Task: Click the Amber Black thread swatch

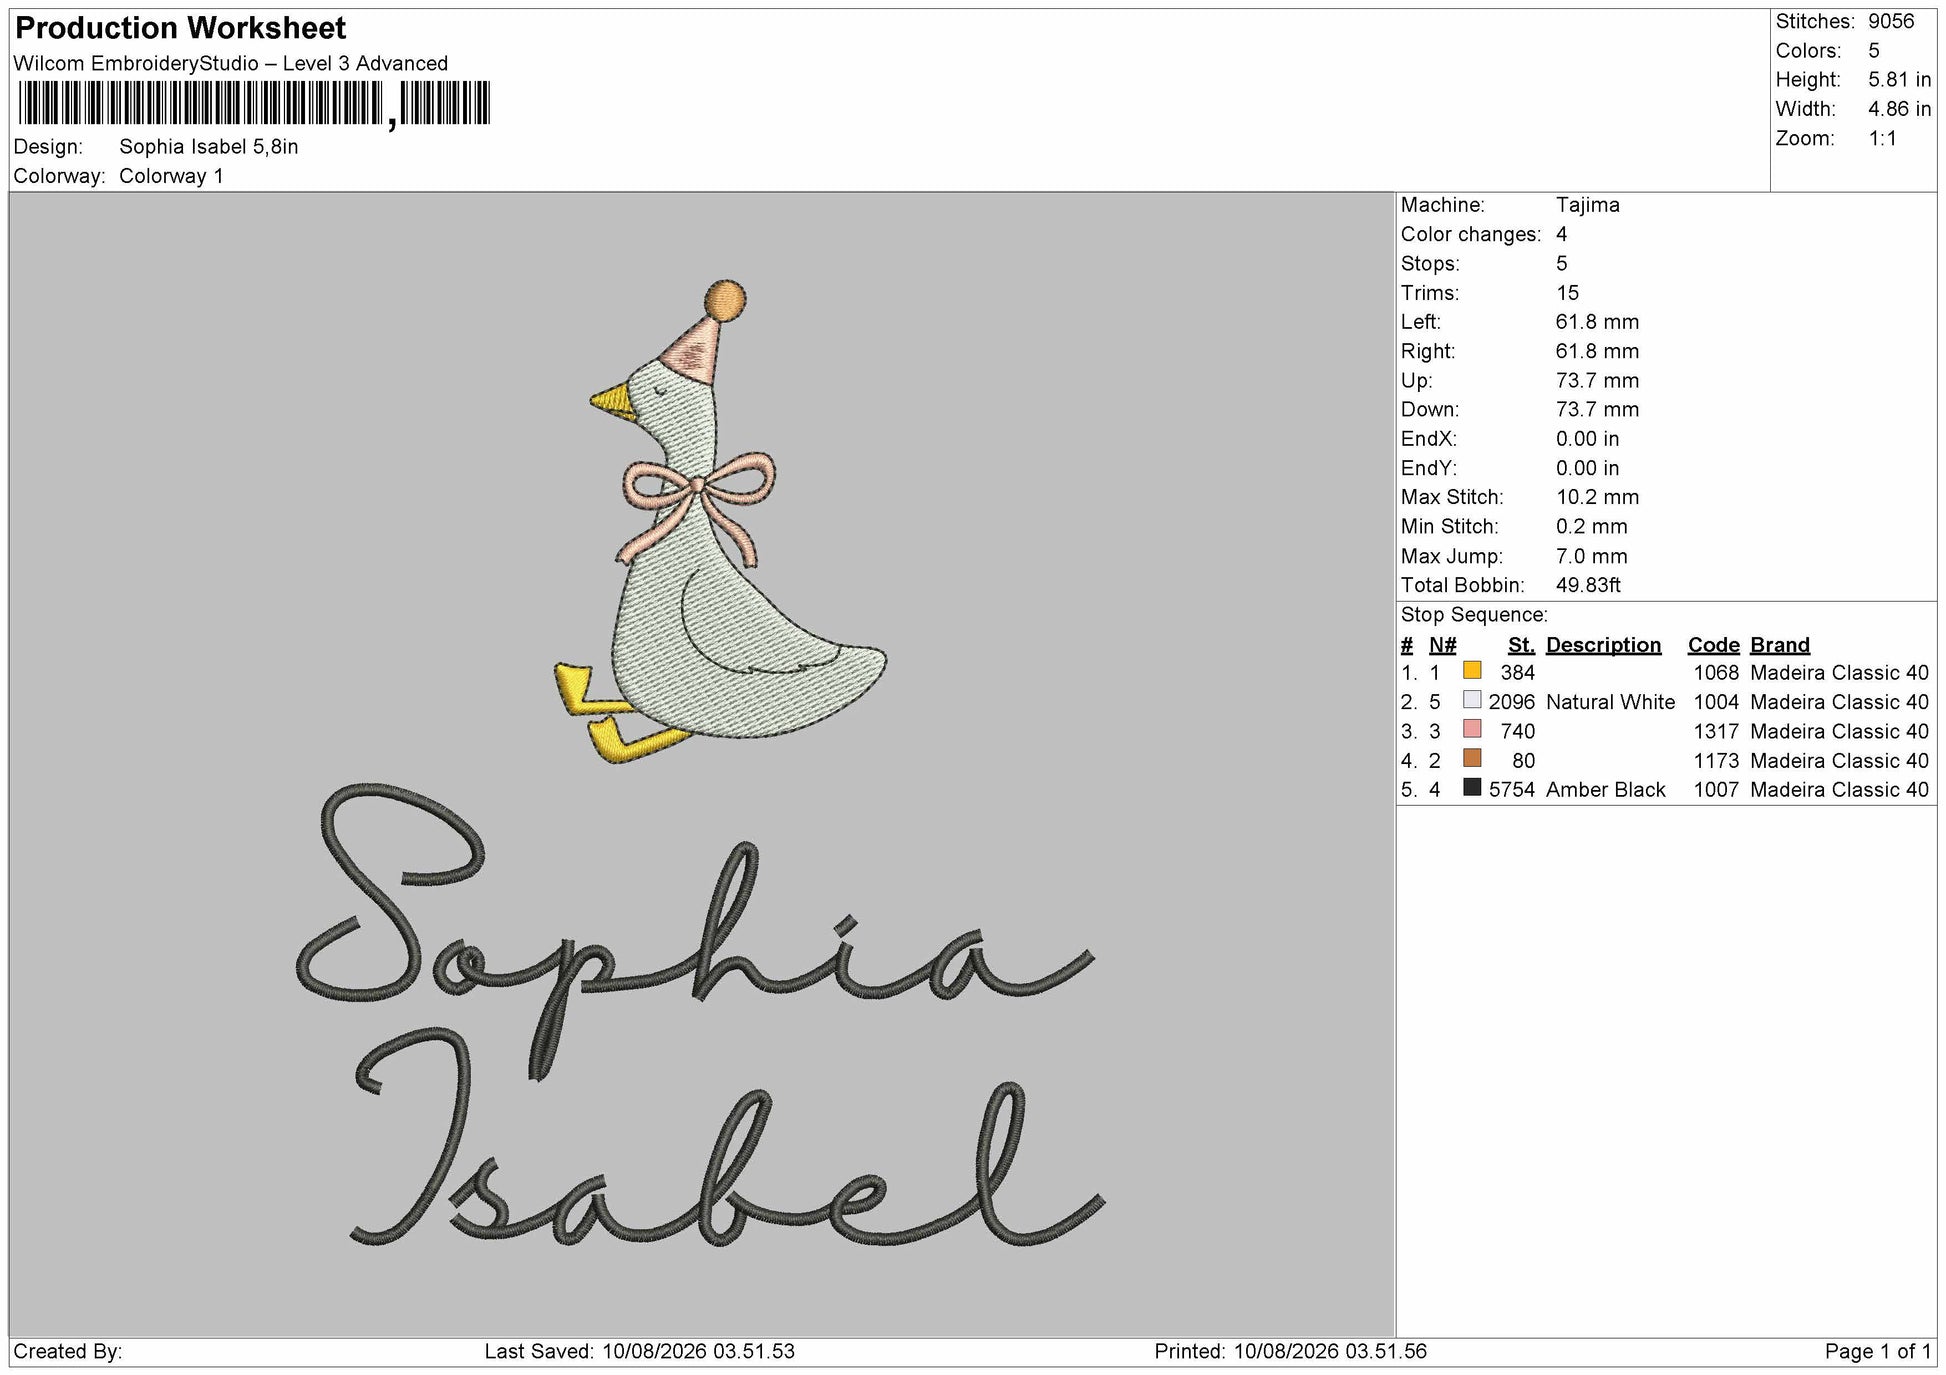Action: [1472, 787]
